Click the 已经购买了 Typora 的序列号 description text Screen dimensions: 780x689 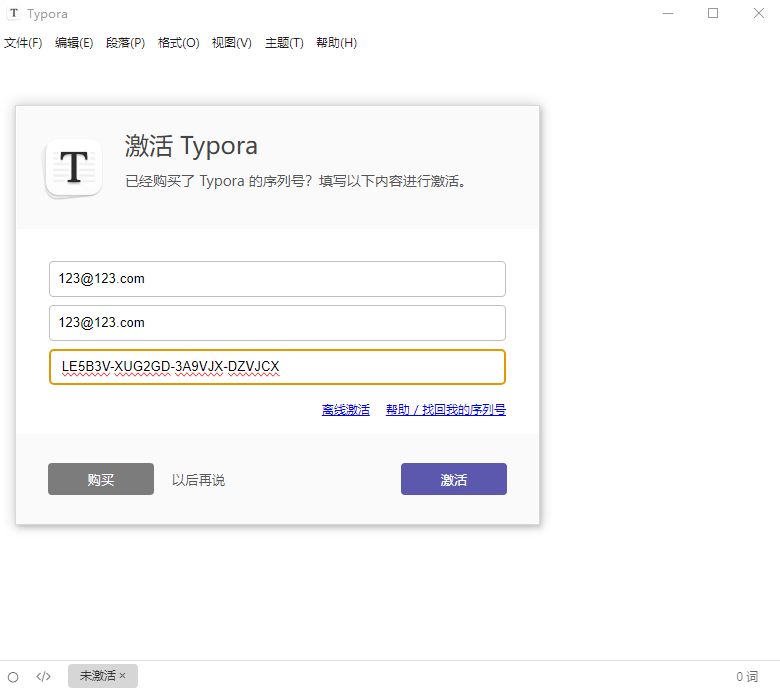click(295, 181)
